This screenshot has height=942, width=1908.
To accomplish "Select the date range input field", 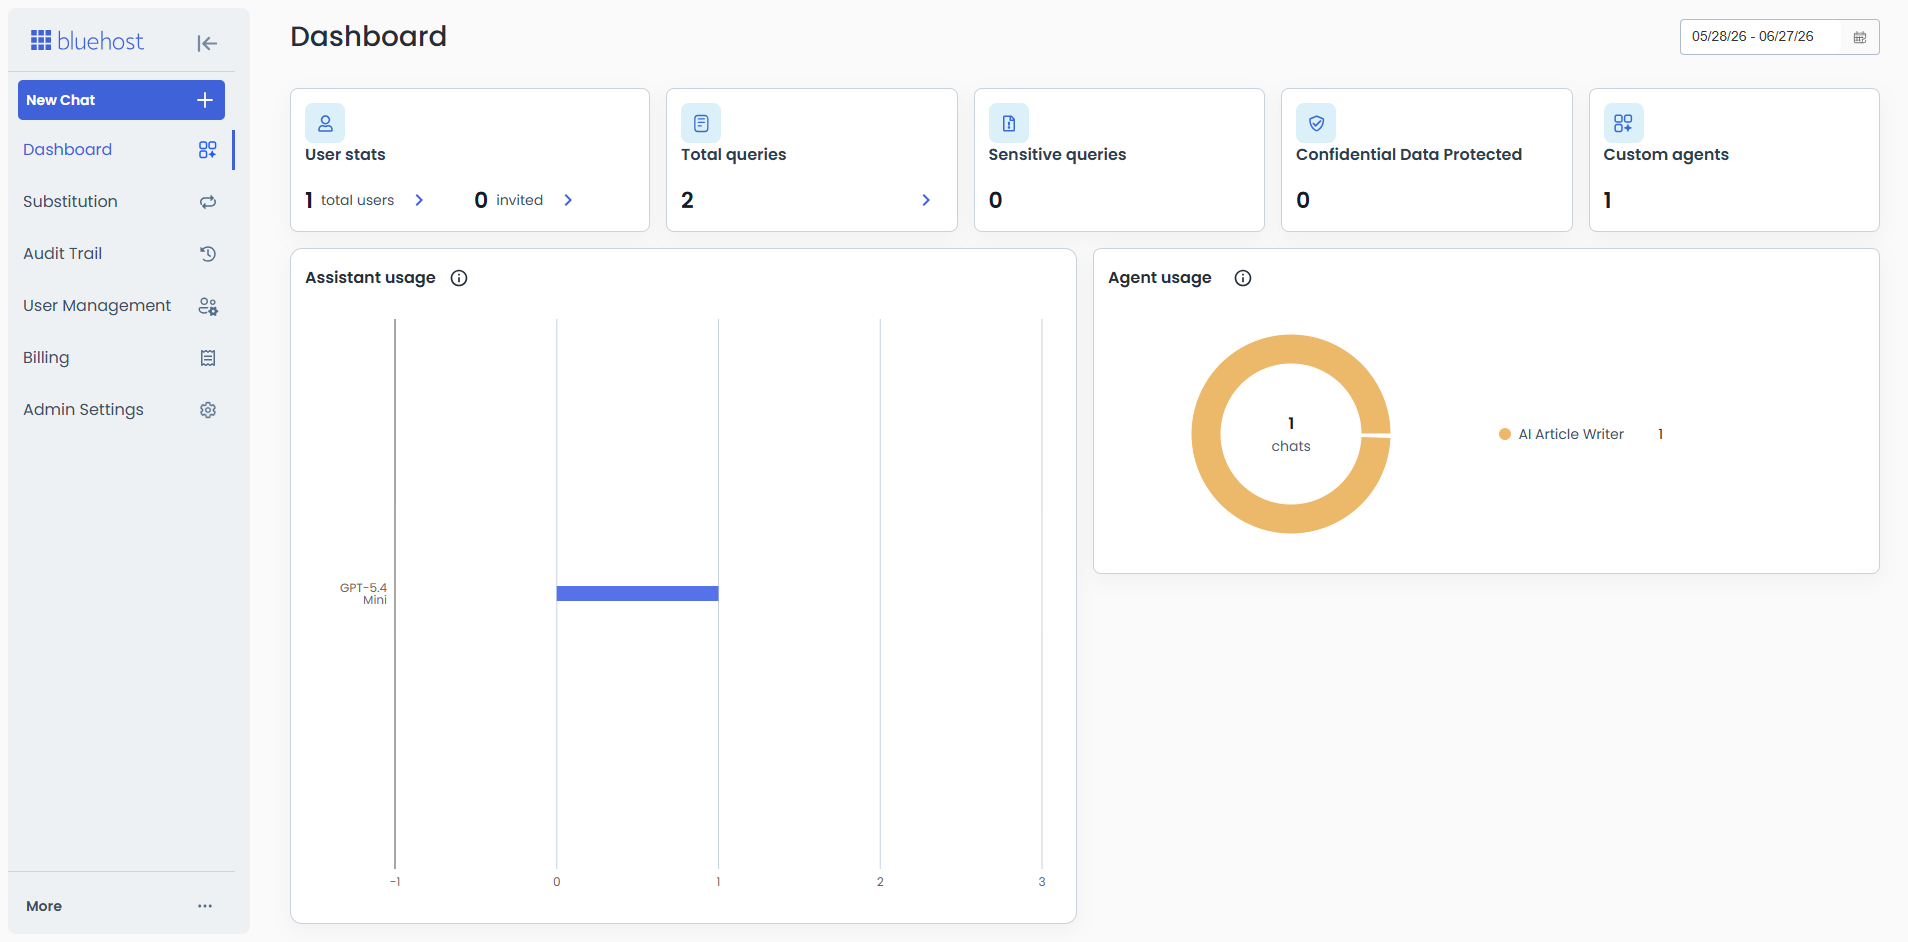I will (x=1779, y=37).
